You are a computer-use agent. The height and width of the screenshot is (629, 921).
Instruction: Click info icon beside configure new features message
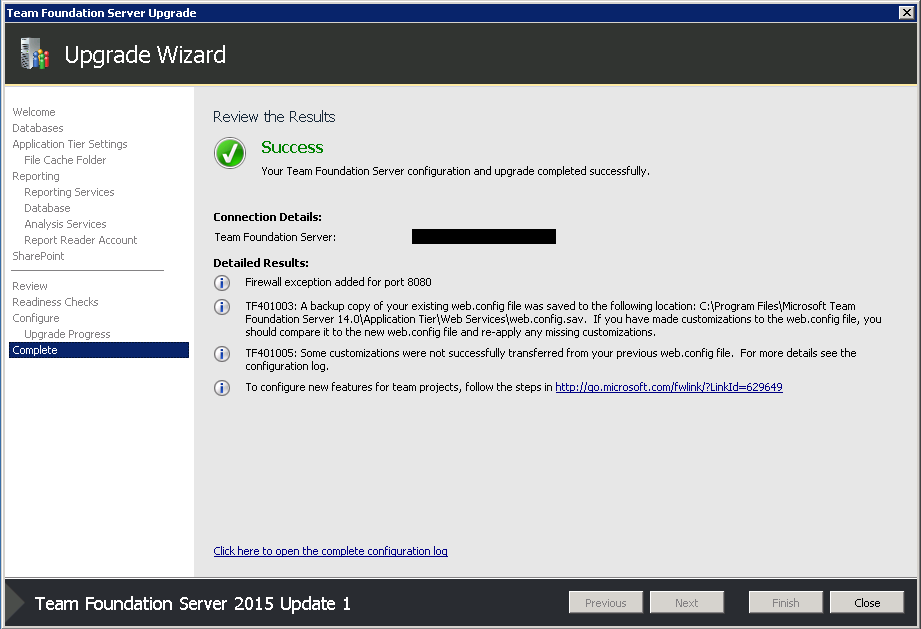click(x=222, y=388)
